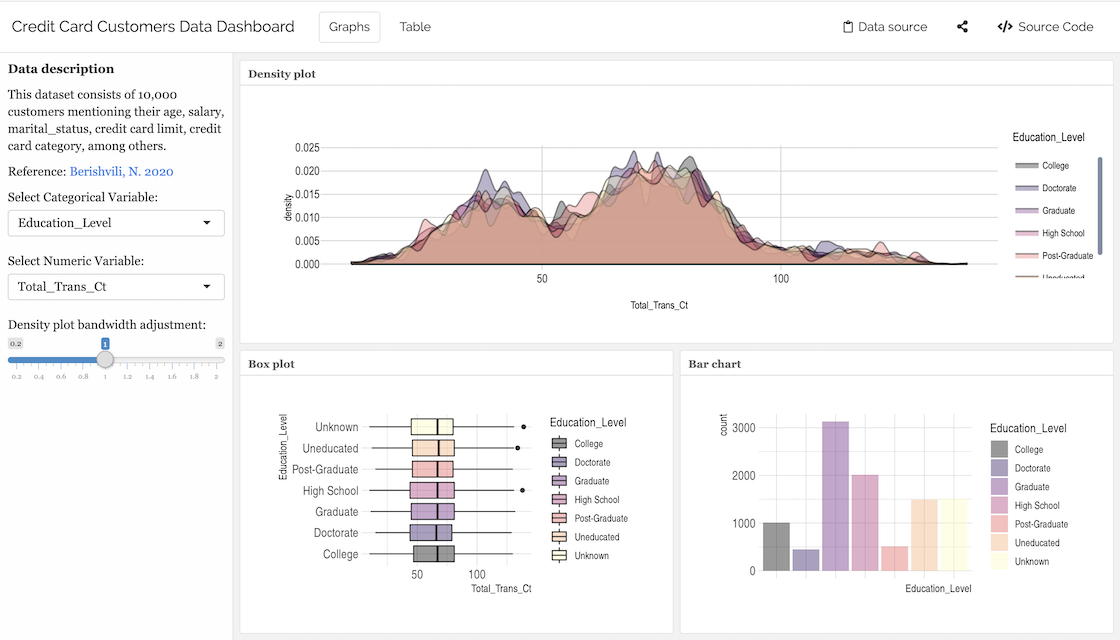Click the Unknown box in the box plot
The height and width of the screenshot is (640, 1120).
pos(432,427)
